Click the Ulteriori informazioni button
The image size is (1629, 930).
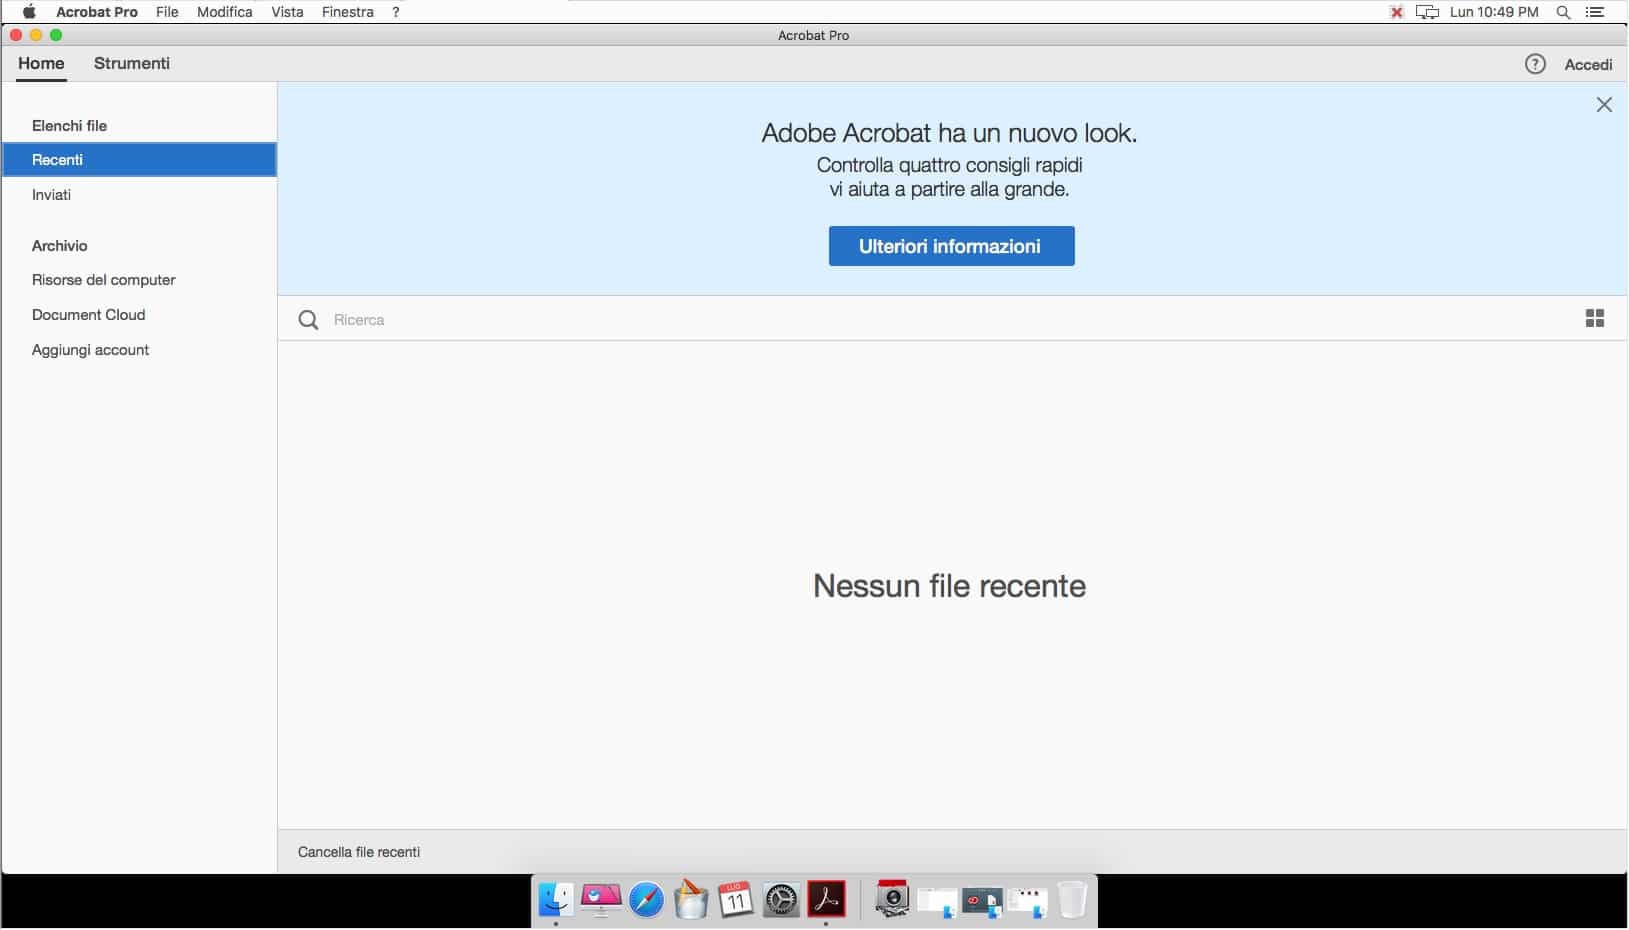(951, 246)
